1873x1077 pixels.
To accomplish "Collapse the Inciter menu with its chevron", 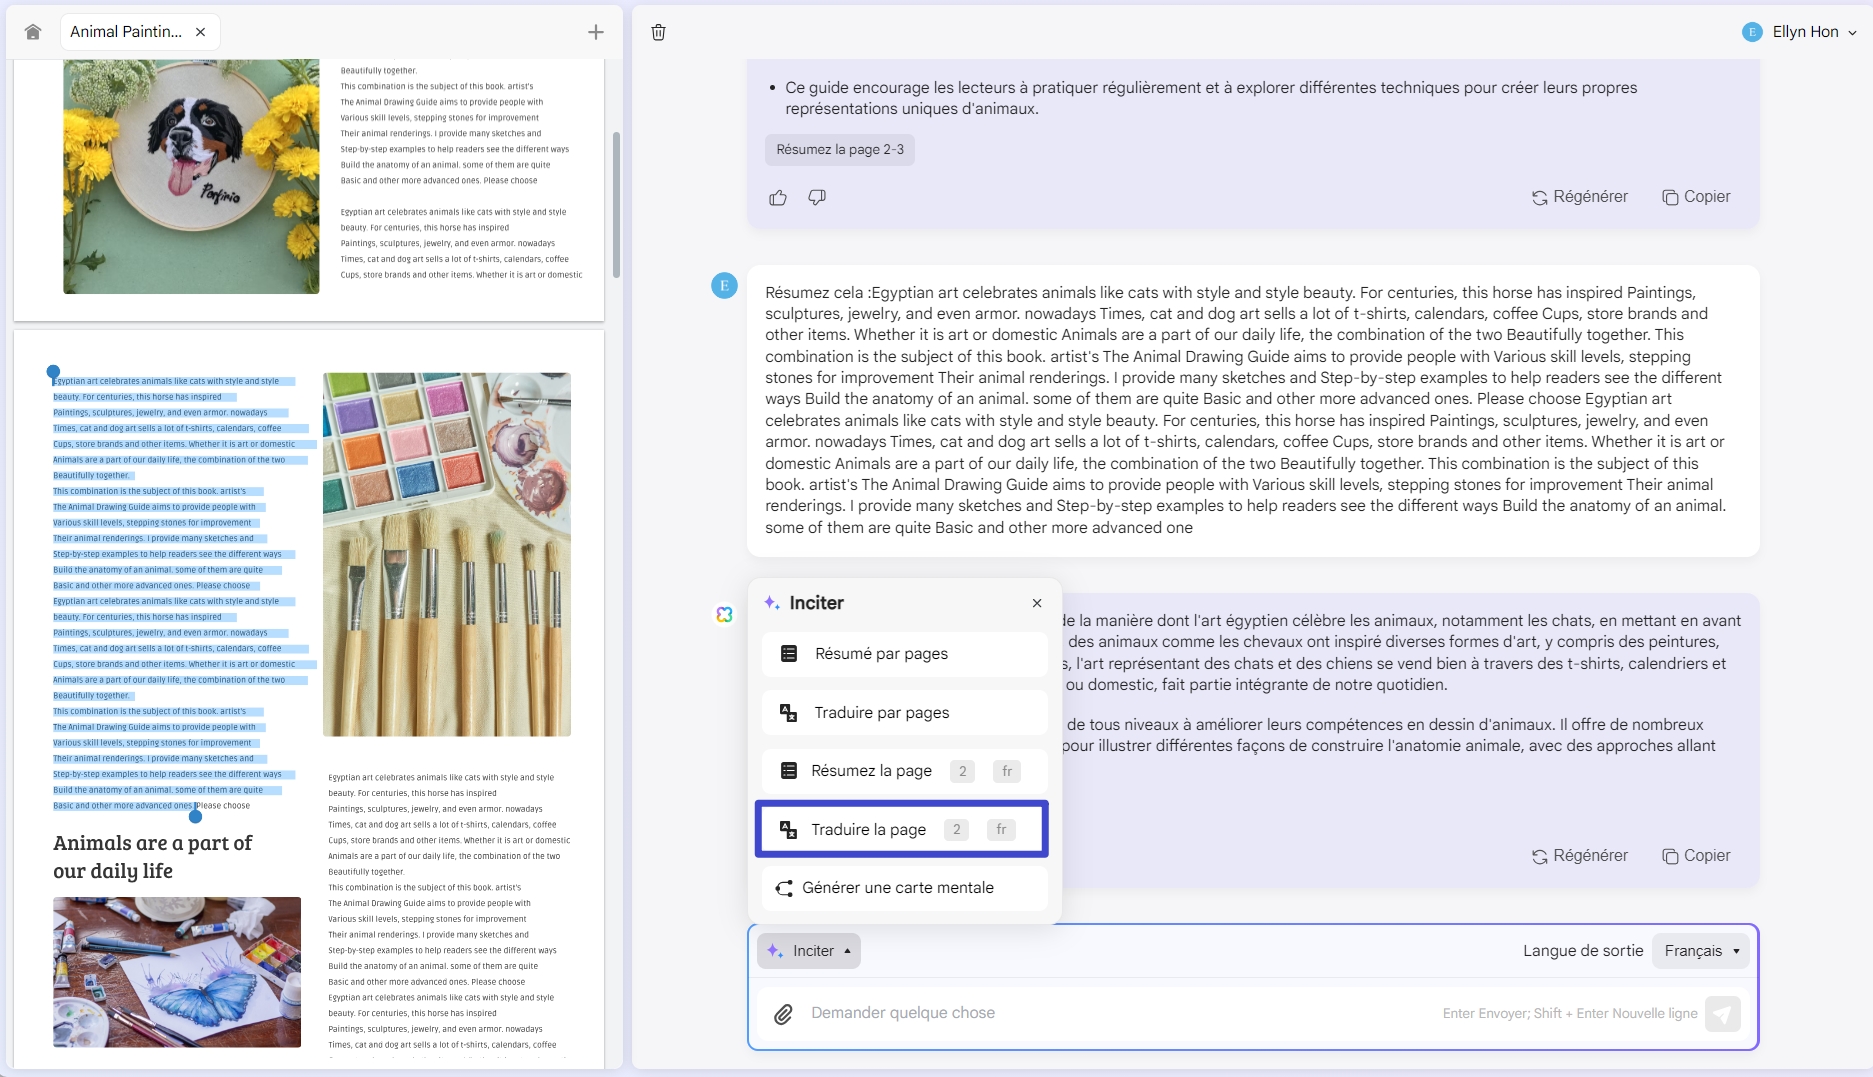I will click(848, 951).
